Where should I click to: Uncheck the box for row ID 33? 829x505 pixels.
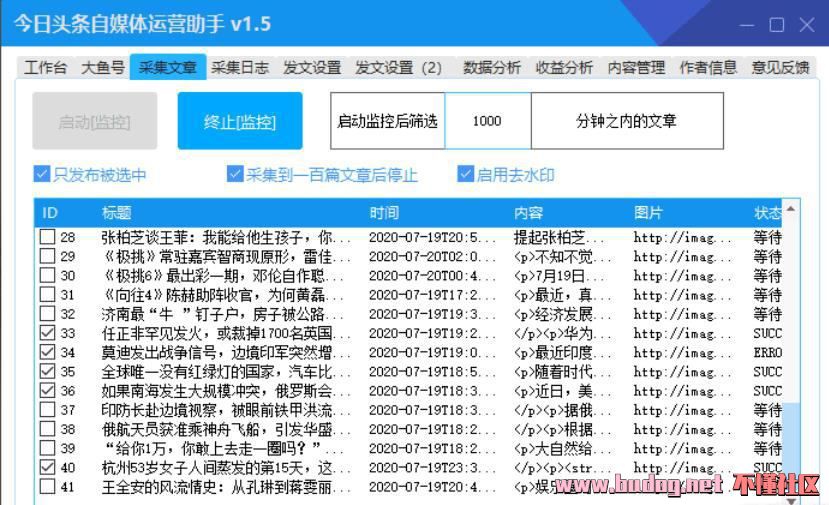(48, 333)
